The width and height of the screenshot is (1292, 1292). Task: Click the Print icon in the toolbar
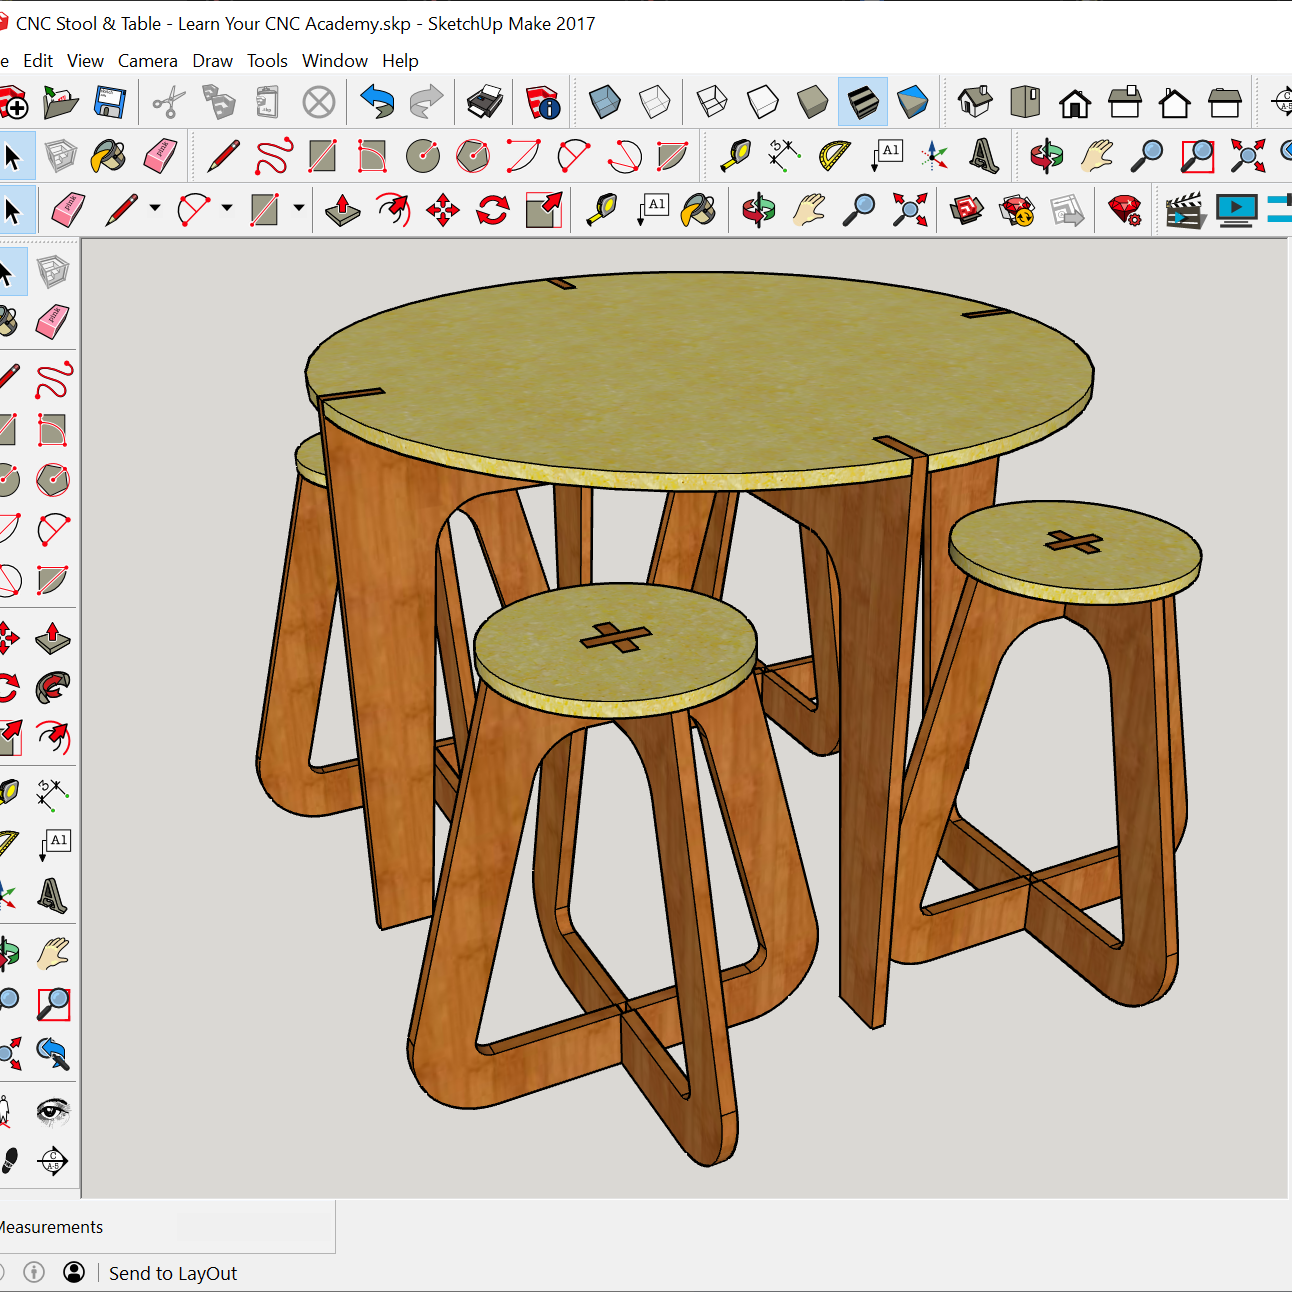485,102
